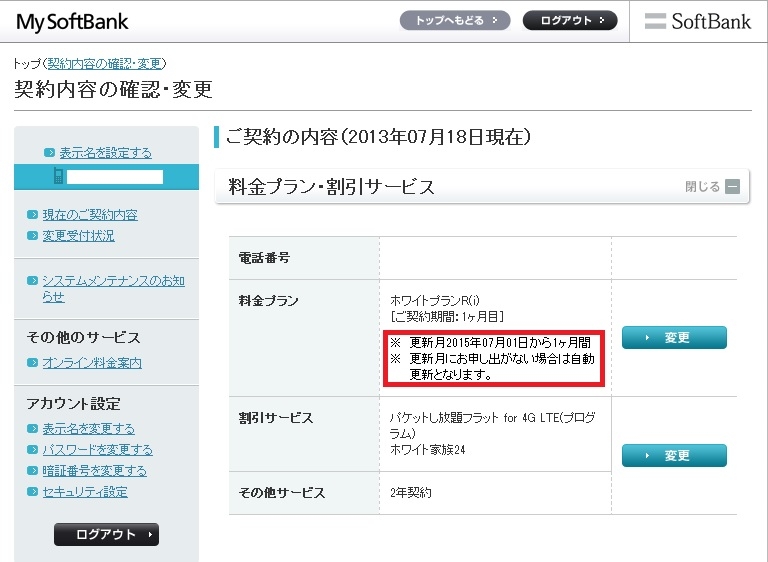The image size is (768, 562).
Task: Click the My SoftBank logo
Action: (72, 22)
